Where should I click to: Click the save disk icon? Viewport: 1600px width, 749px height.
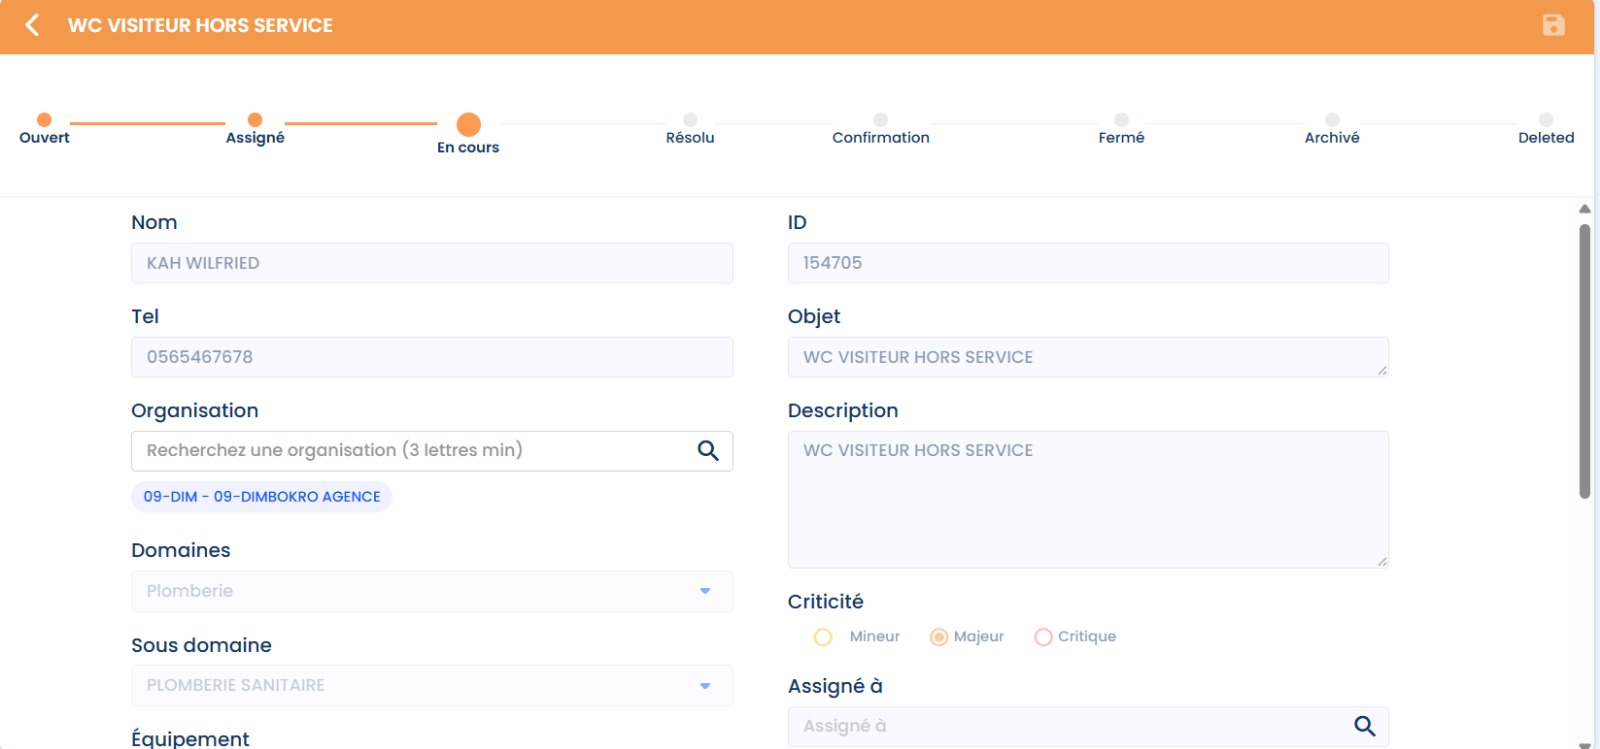pyautogui.click(x=1553, y=25)
